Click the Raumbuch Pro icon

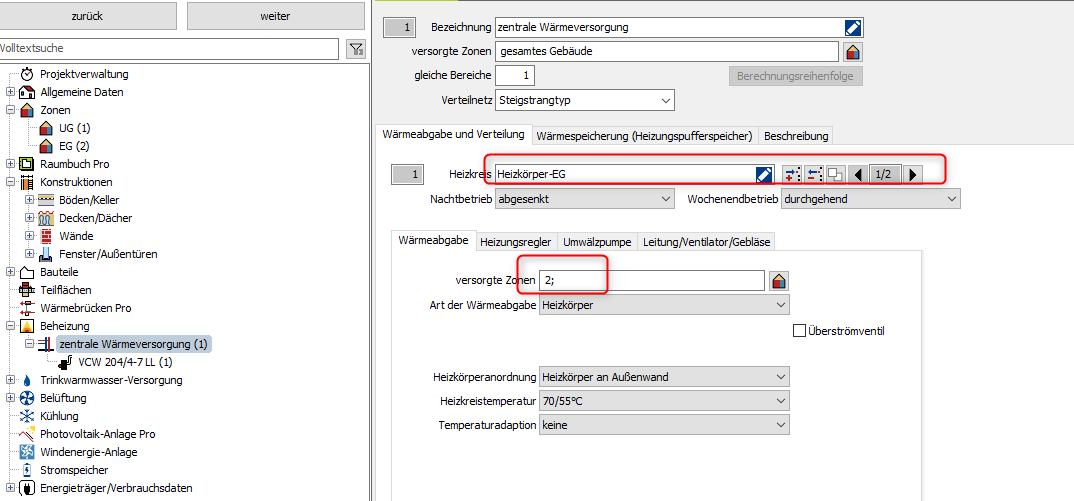coord(27,164)
